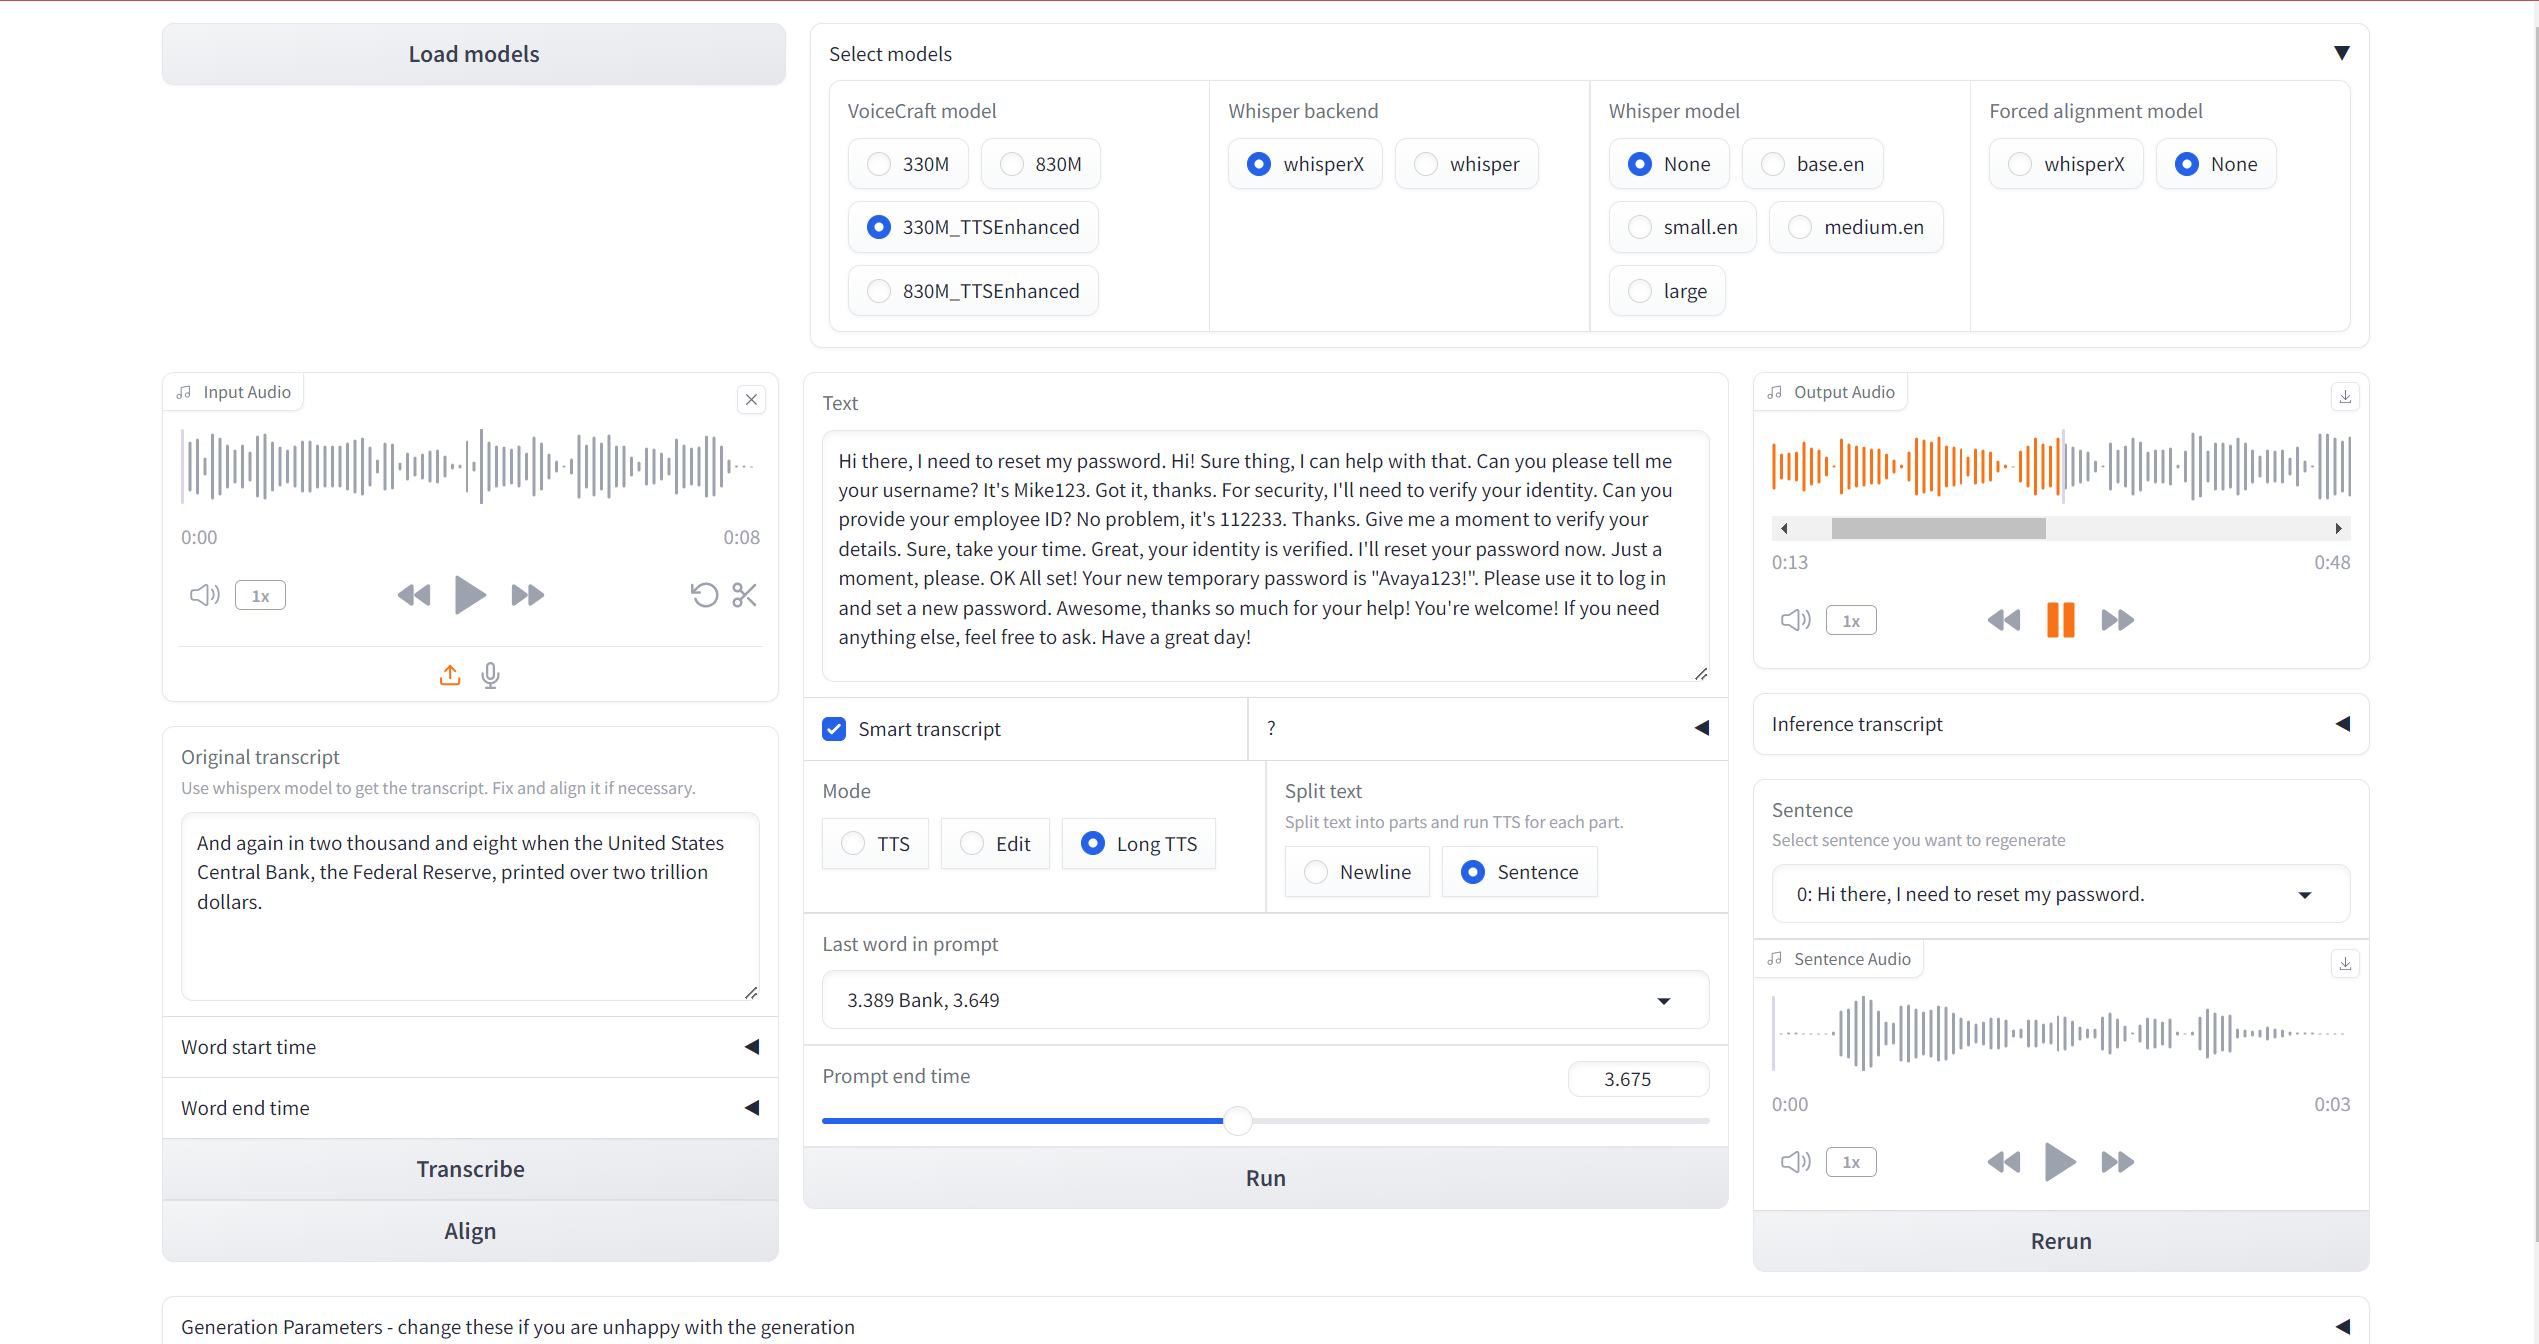Collapse the Select models section
Image resolution: width=2539 pixels, height=1344 pixels.
[x=2341, y=53]
